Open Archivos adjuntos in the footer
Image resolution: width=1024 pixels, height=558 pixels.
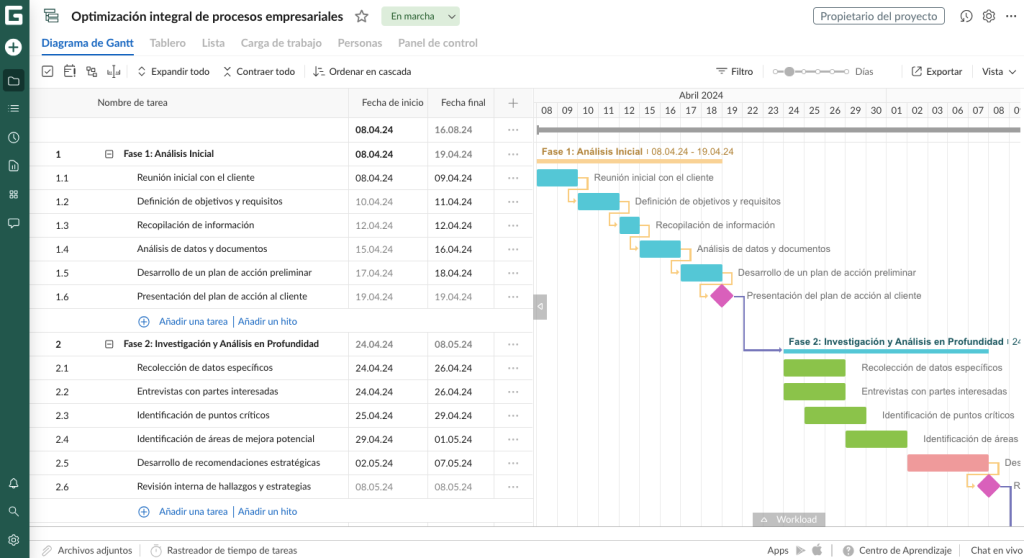[88, 550]
